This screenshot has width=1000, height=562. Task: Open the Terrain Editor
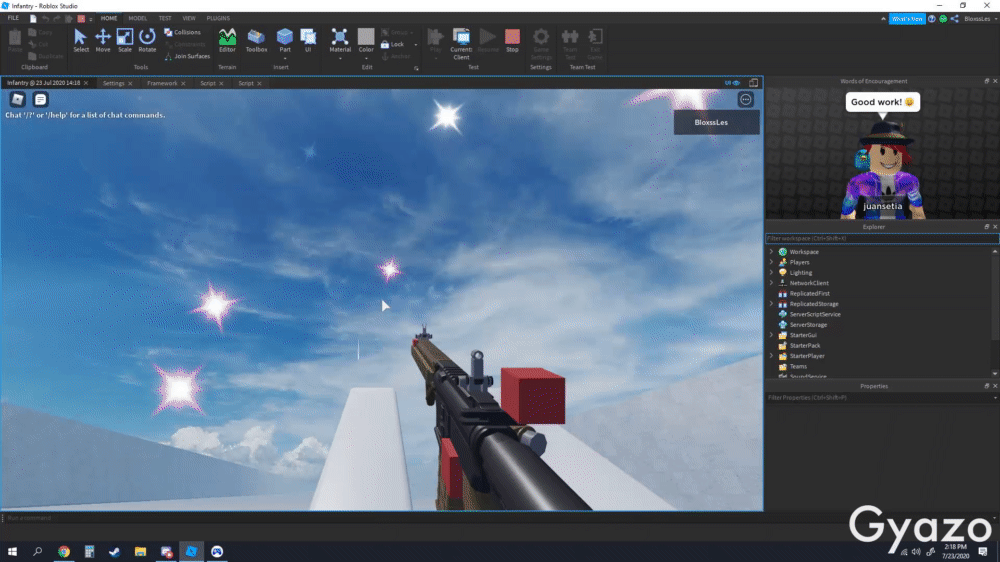click(x=227, y=41)
